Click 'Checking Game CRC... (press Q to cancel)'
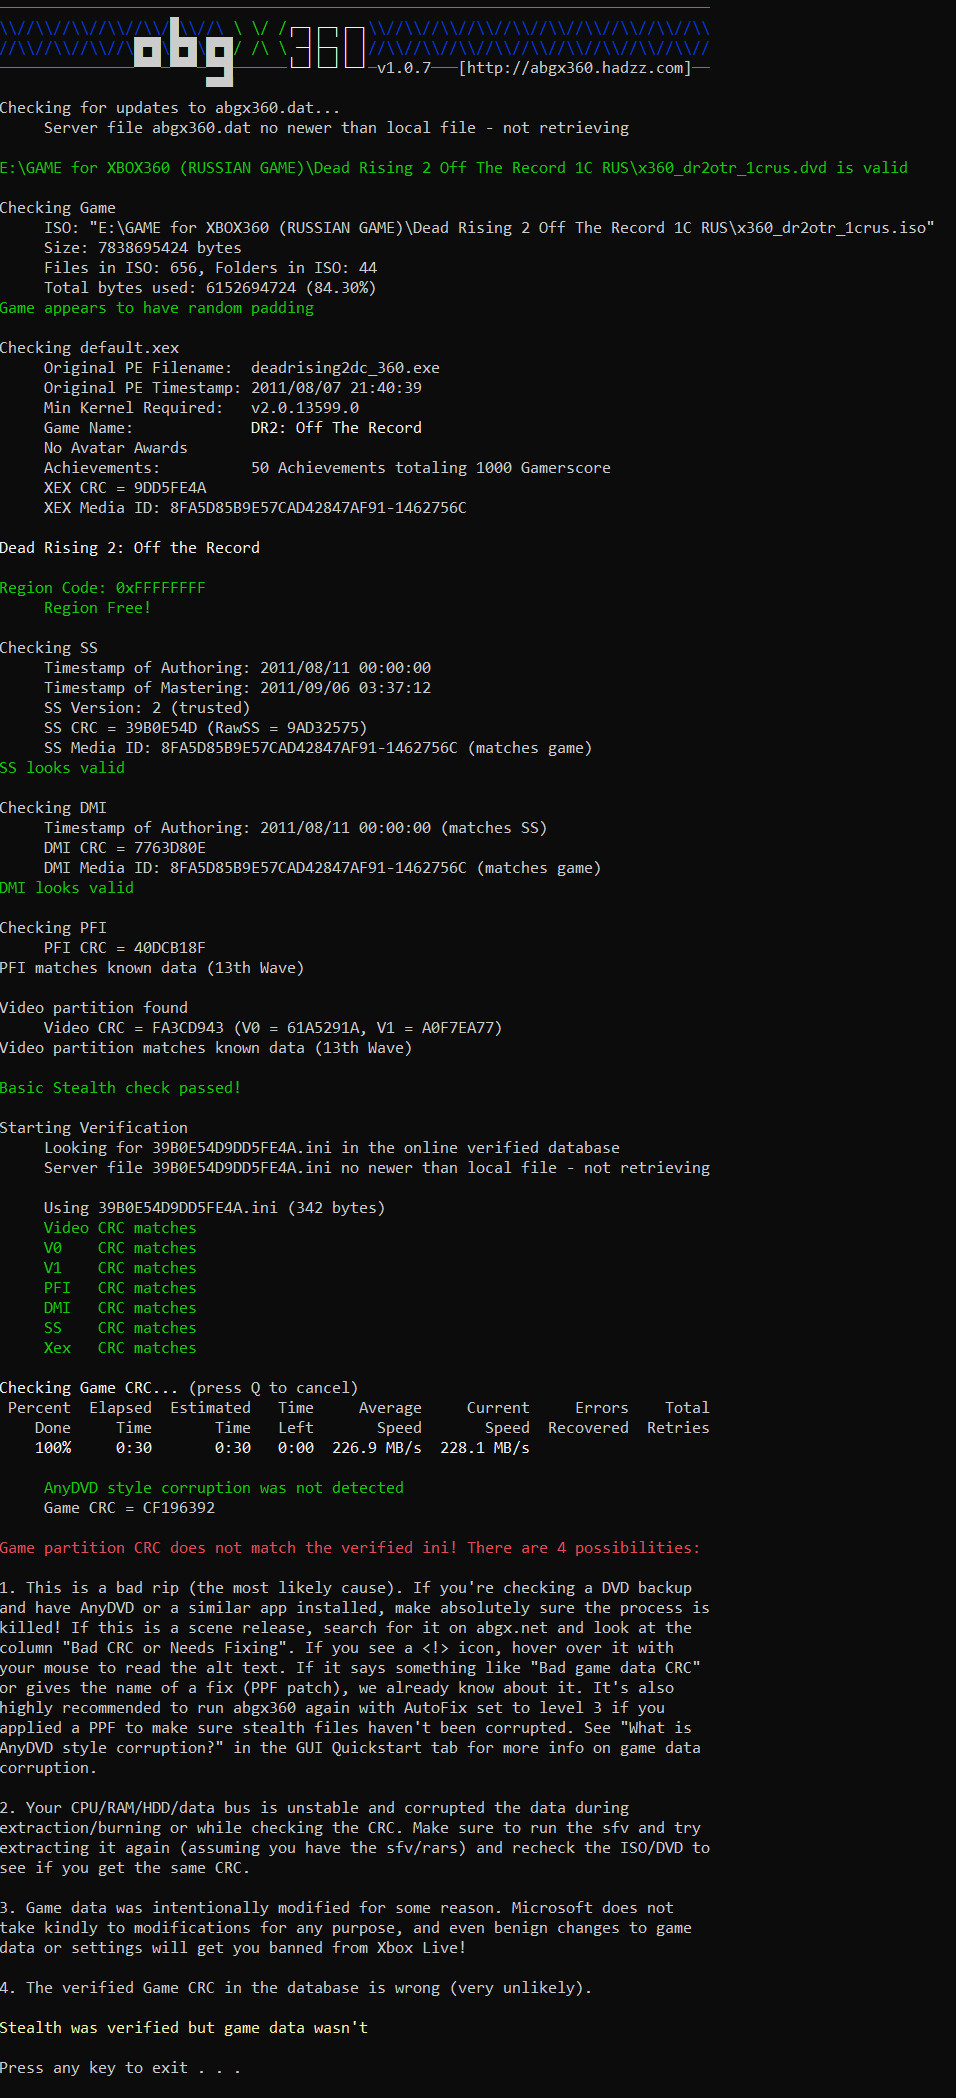The width and height of the screenshot is (956, 2098). tap(179, 1388)
